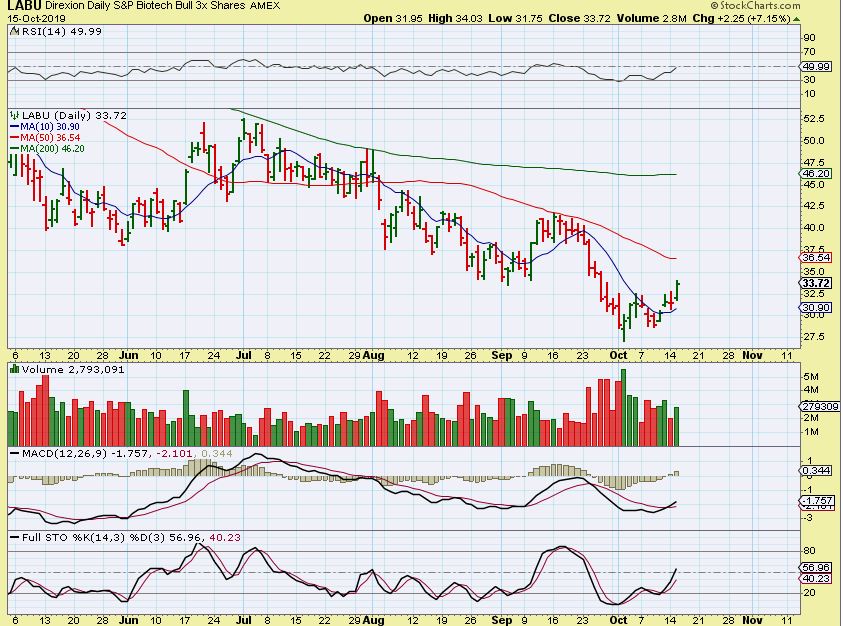Click the LABU (Daily) 33.72 label
The width and height of the screenshot is (843, 626).
click(74, 115)
